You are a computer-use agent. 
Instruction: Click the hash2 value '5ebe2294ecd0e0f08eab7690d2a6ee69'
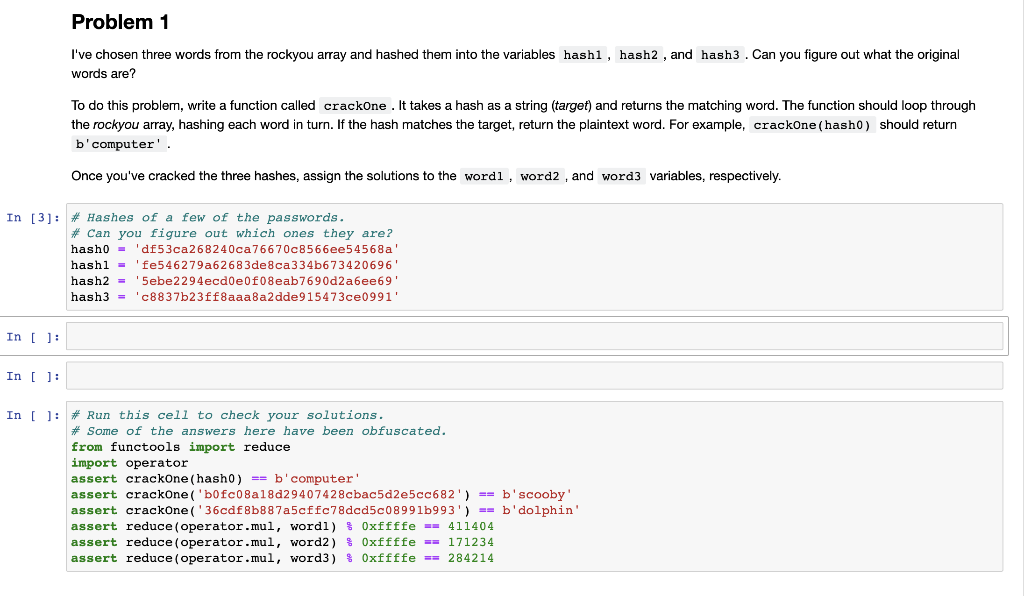pos(266,281)
